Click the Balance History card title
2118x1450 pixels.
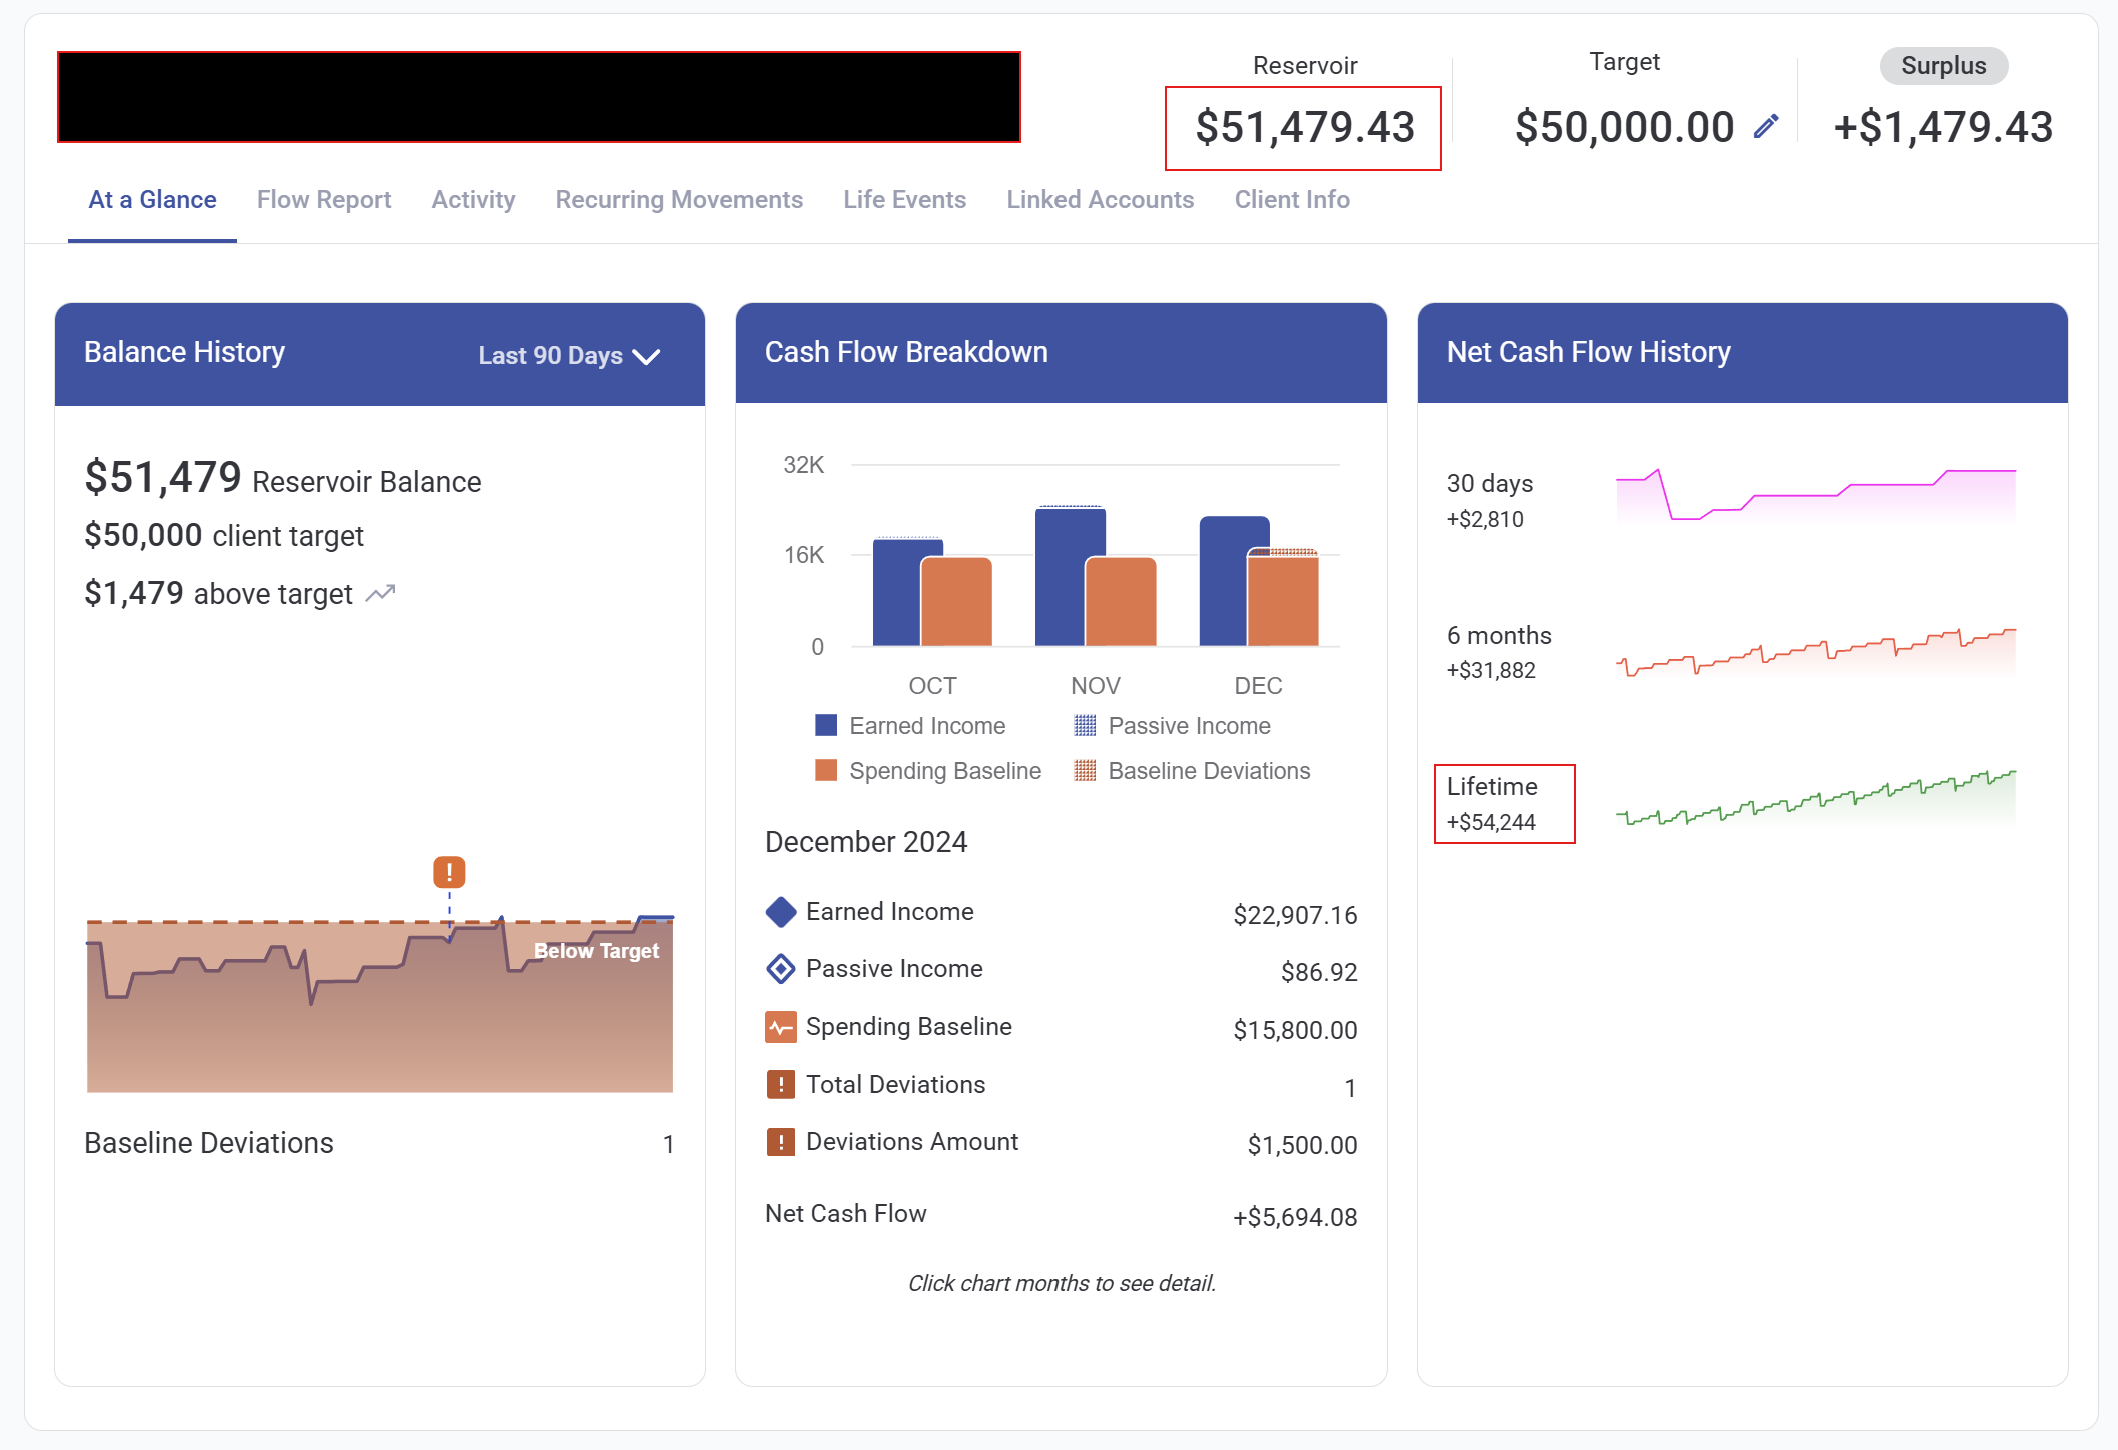point(184,352)
